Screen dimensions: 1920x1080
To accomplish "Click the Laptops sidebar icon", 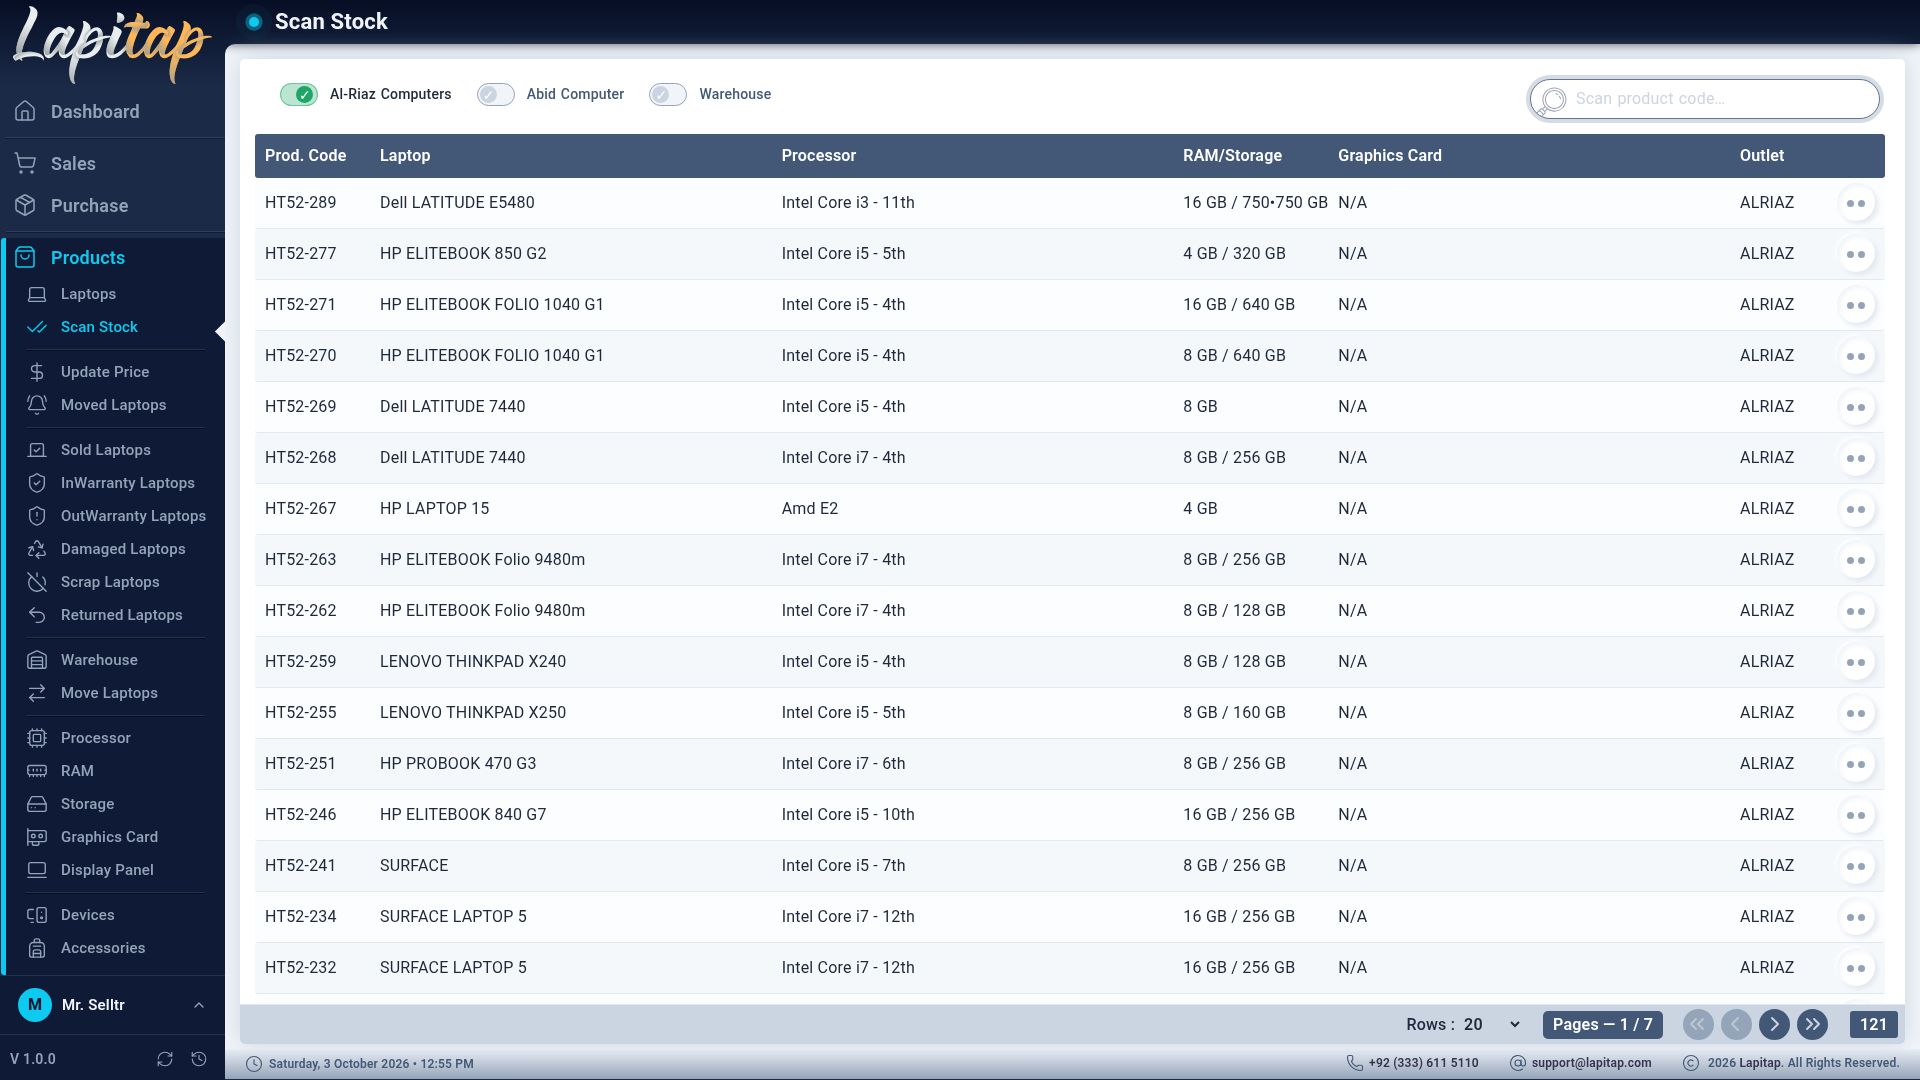I will click(37, 294).
